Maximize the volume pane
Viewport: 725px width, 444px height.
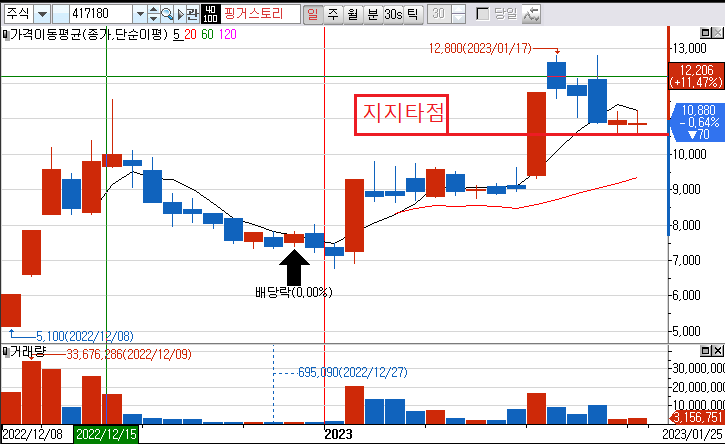[x=706, y=351]
